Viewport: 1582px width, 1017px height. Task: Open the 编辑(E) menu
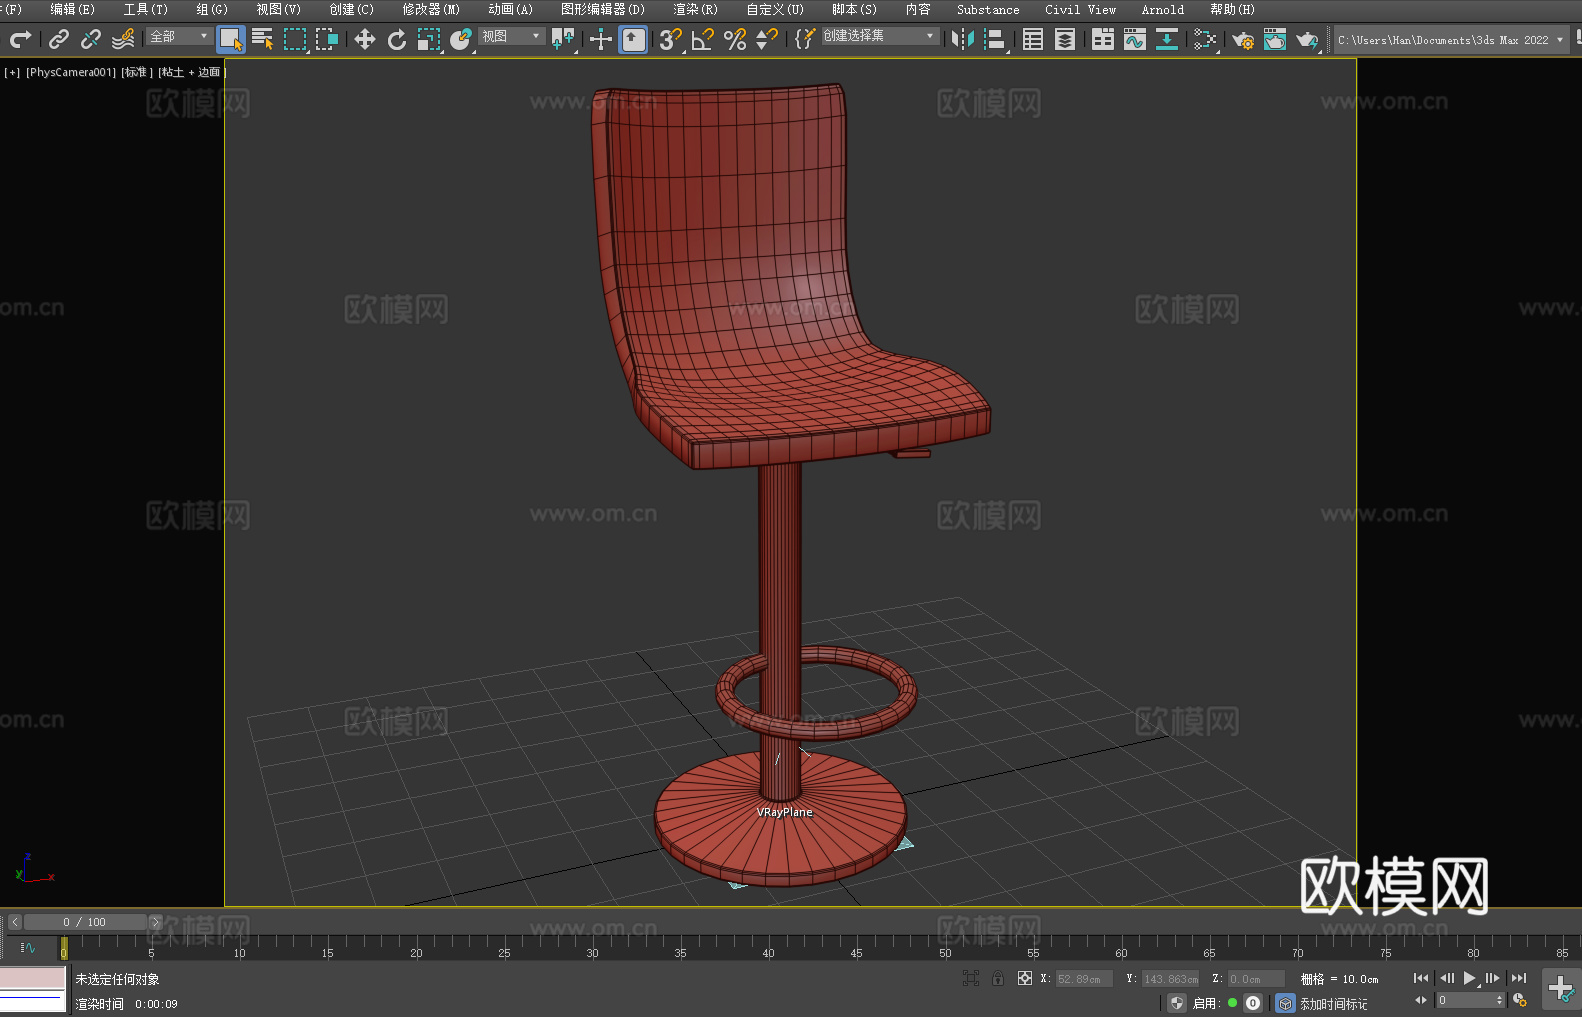[x=72, y=9]
